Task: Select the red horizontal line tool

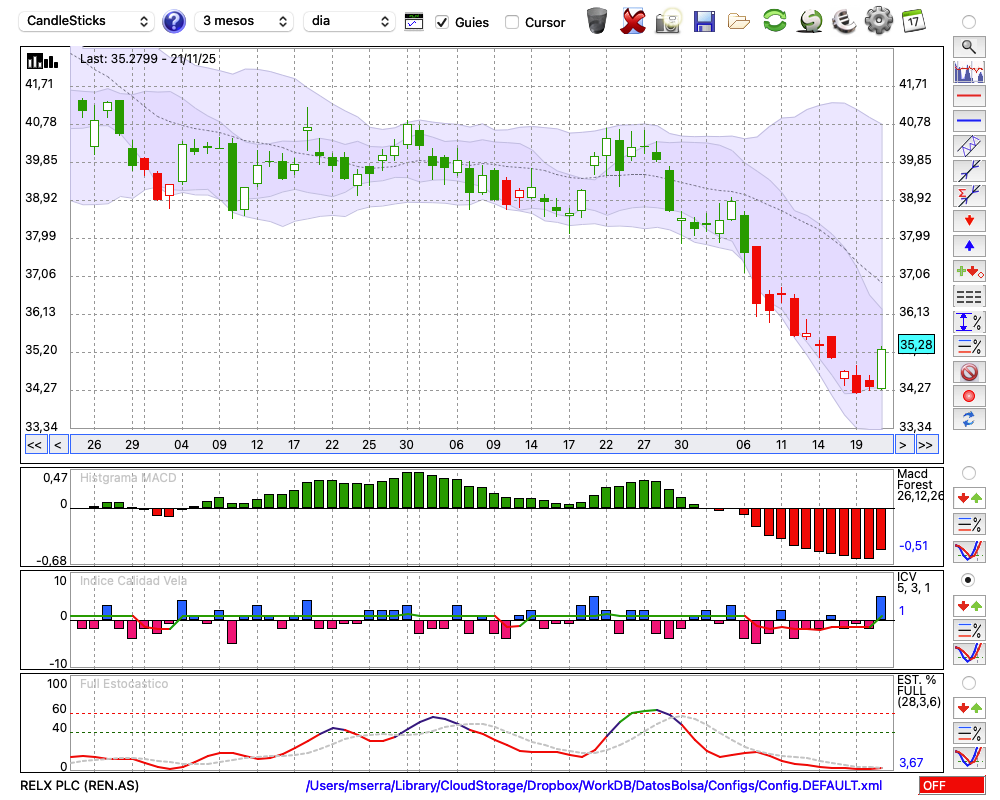Action: click(x=969, y=96)
